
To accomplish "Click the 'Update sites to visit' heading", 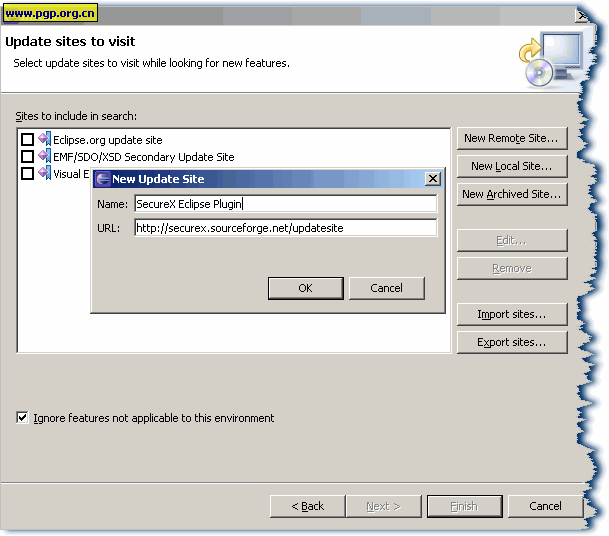I will (x=70, y=41).
